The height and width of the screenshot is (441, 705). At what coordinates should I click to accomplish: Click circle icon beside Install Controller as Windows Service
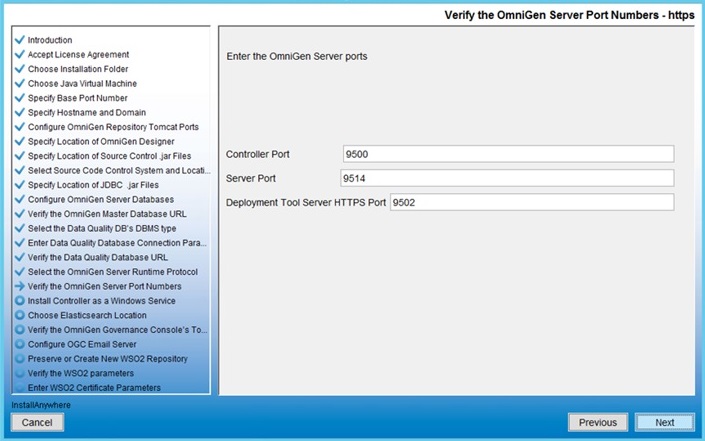20,300
